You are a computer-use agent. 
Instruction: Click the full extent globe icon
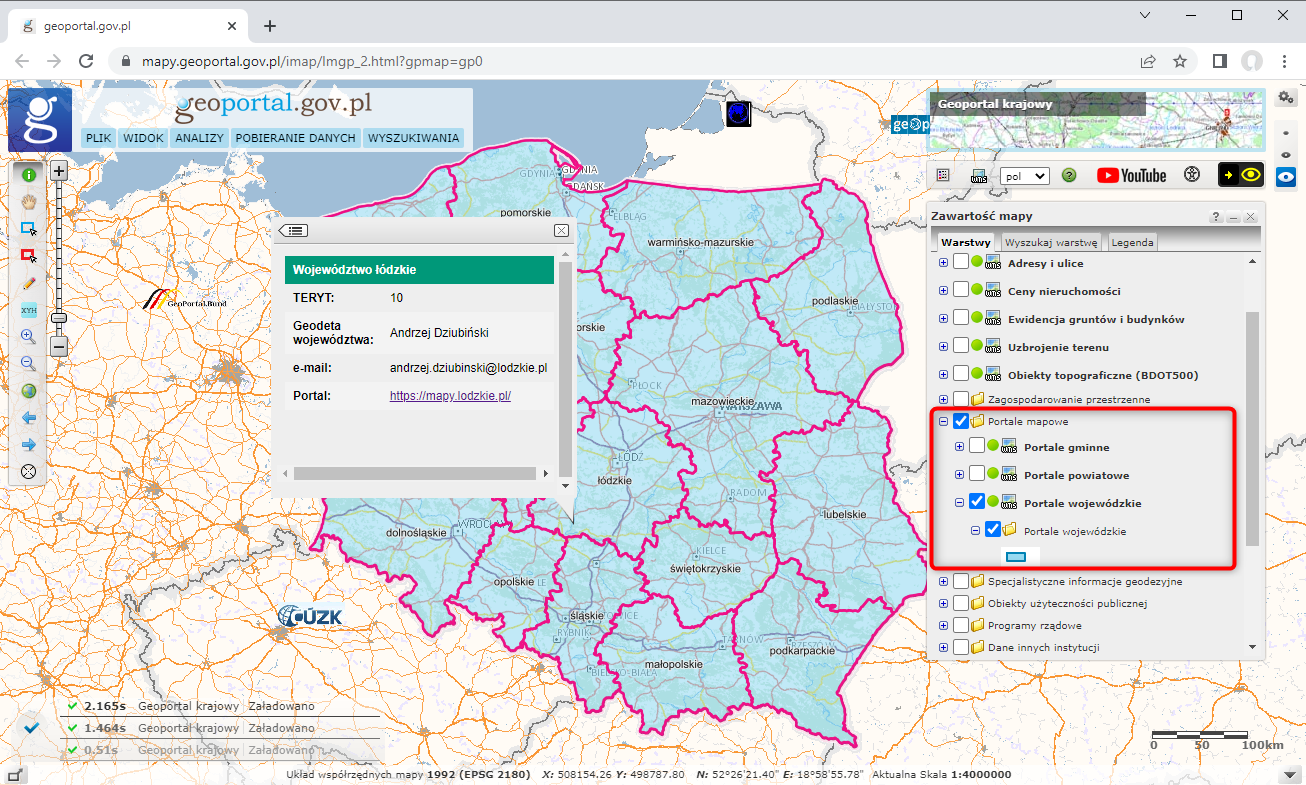[29, 391]
